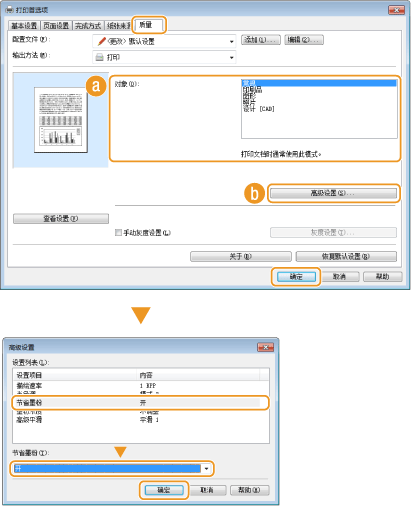Expand the 配置文件 profile dropdown

[x=231, y=42]
